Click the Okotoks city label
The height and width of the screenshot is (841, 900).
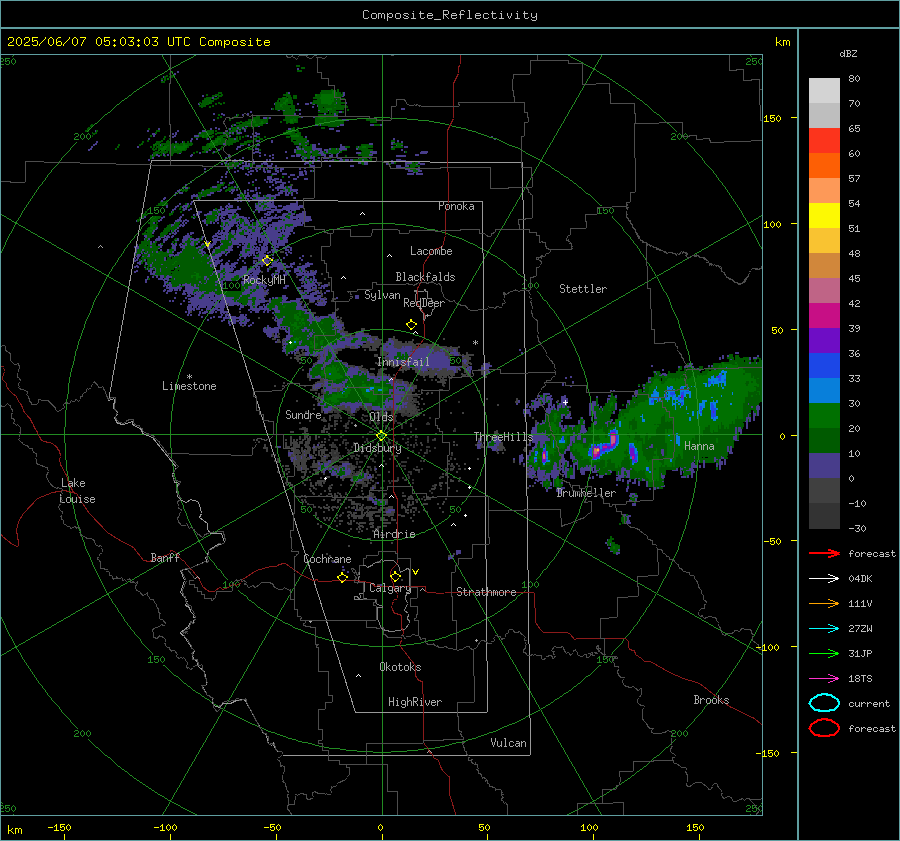coord(400,667)
